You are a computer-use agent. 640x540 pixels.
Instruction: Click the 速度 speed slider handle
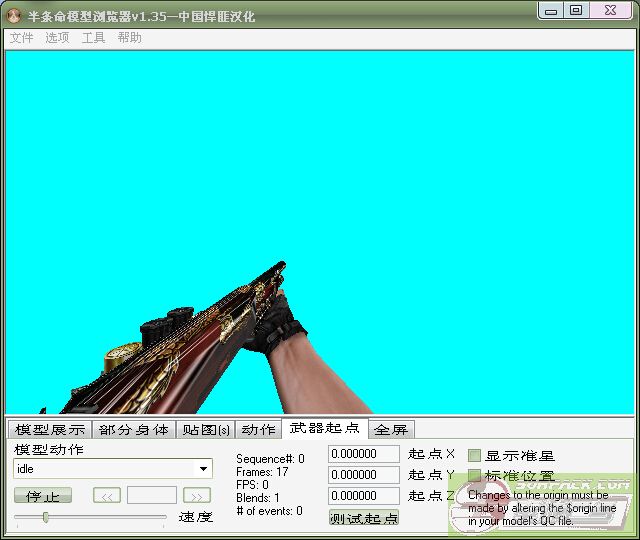pyautogui.click(x=45, y=517)
